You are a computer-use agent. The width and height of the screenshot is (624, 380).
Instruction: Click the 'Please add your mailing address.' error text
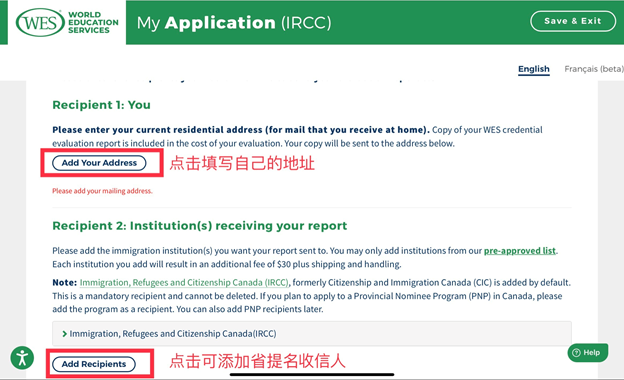pyautogui.click(x=102, y=191)
